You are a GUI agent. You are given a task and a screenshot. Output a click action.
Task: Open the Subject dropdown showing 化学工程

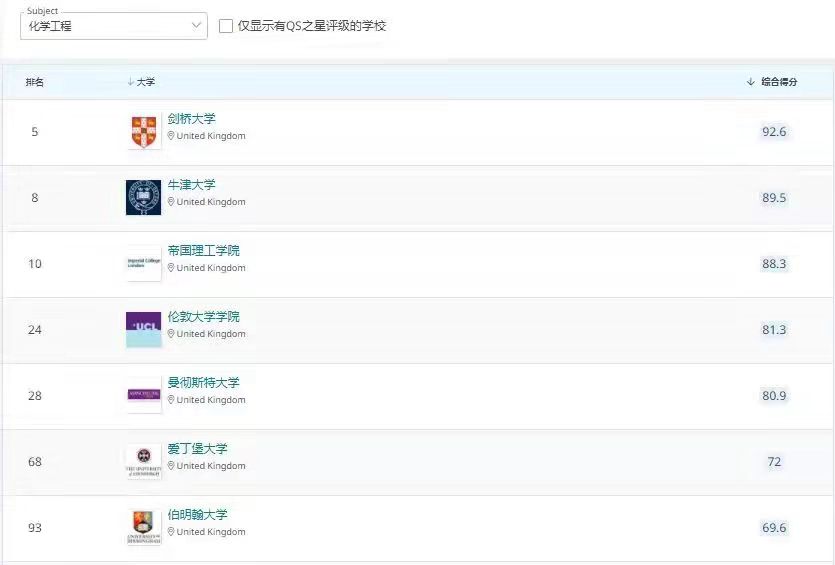113,26
